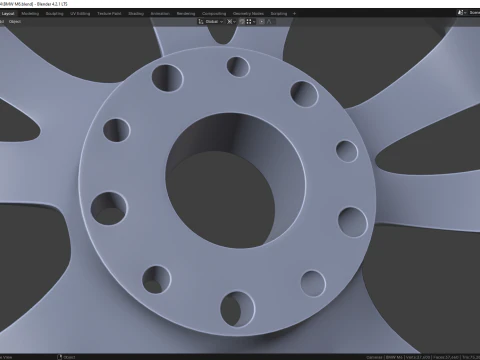
Task: Open the Object menu in viewport header
Action: click(x=15, y=22)
